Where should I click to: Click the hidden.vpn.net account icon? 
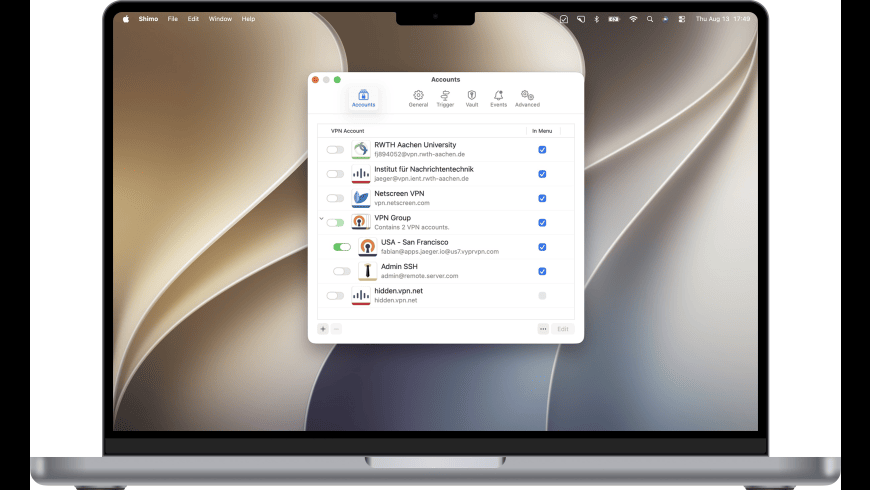tap(361, 296)
